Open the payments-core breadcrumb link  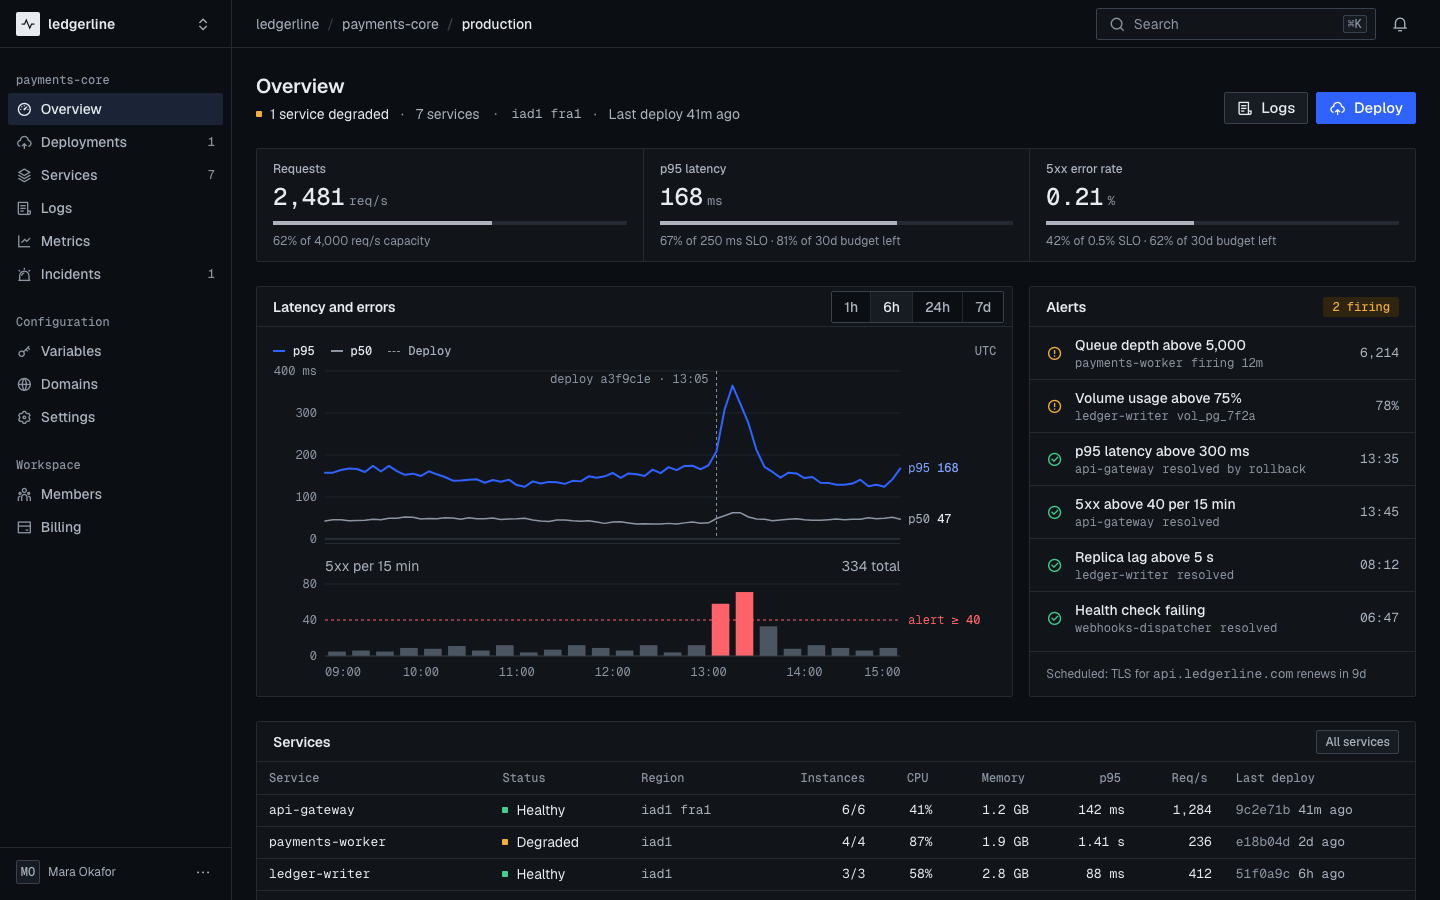390,24
